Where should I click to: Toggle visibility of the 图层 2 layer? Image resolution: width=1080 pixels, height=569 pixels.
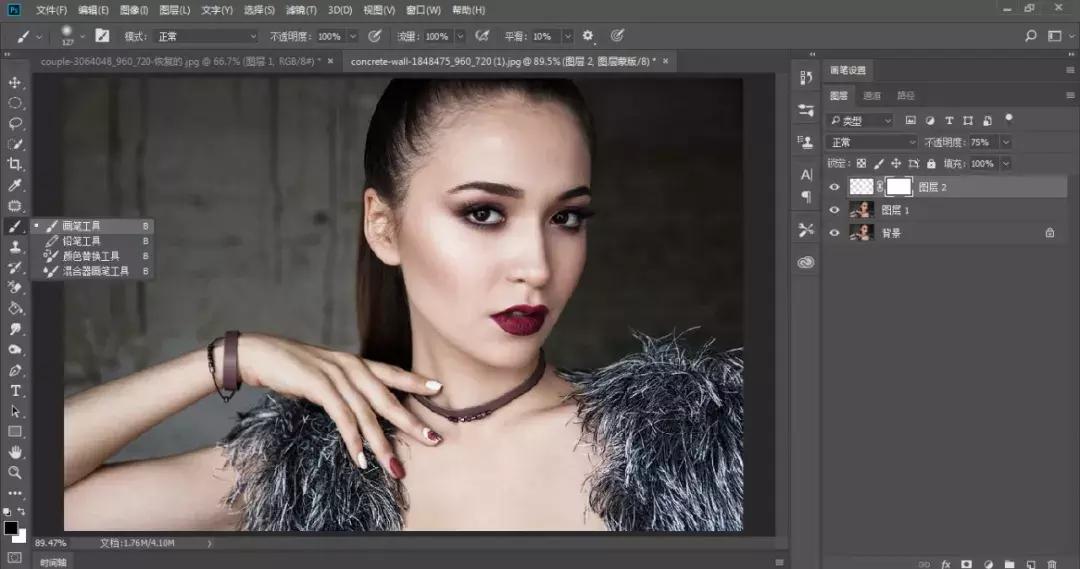[x=835, y=186]
